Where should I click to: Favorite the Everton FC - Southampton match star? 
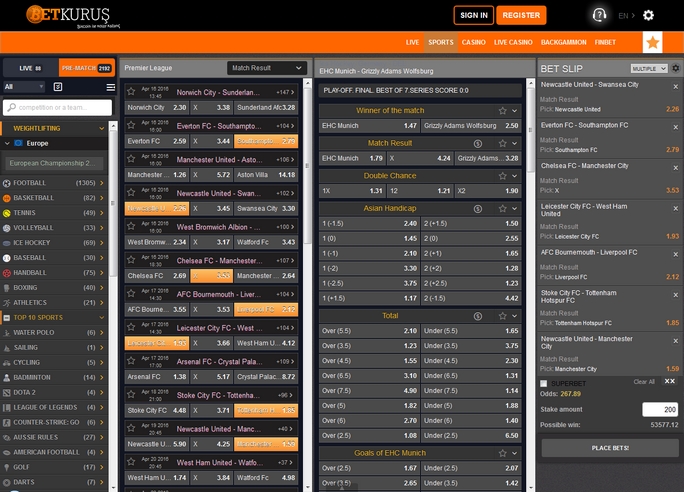click(131, 126)
